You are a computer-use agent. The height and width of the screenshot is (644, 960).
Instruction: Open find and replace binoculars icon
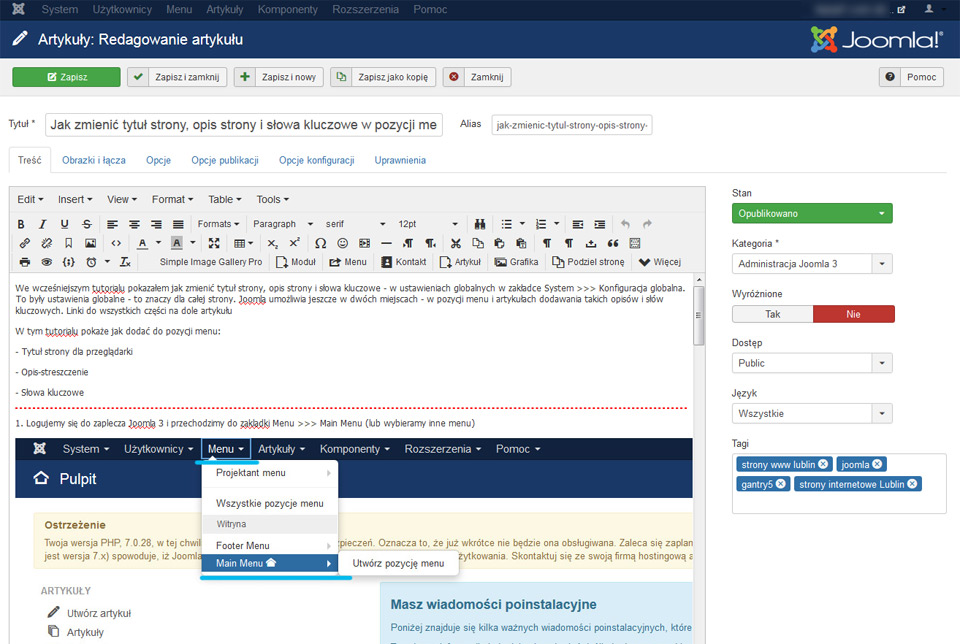tap(479, 224)
